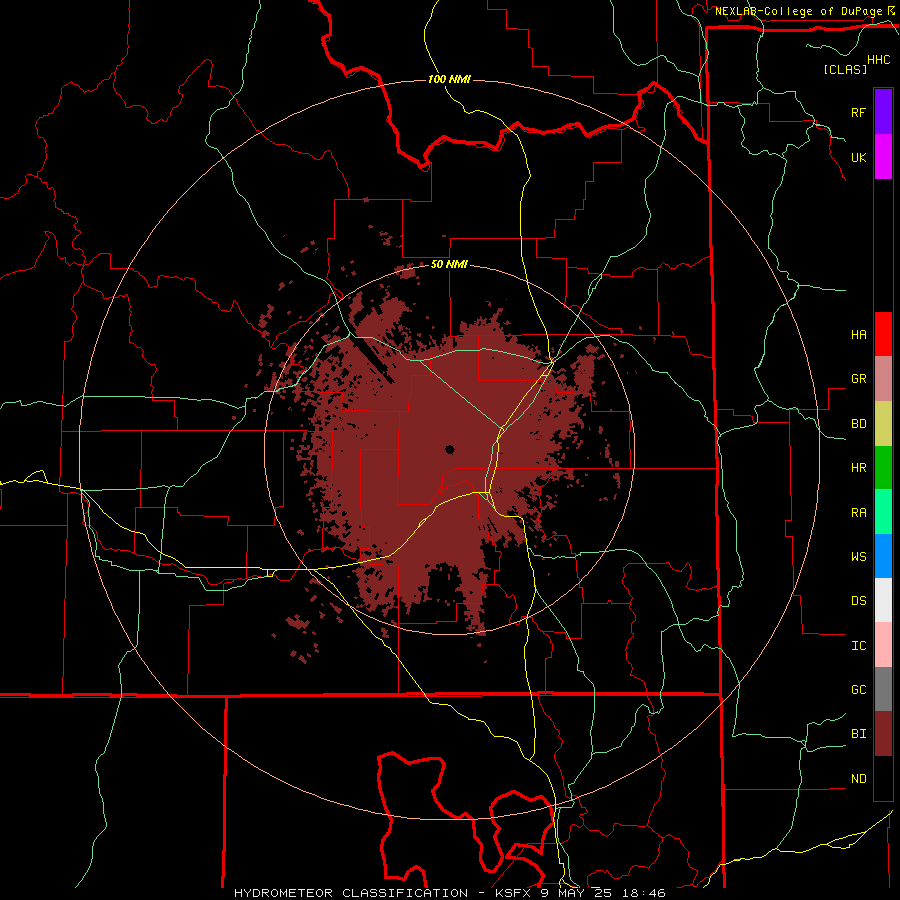Click the BI legend label
The height and width of the screenshot is (900, 900).
(858, 734)
